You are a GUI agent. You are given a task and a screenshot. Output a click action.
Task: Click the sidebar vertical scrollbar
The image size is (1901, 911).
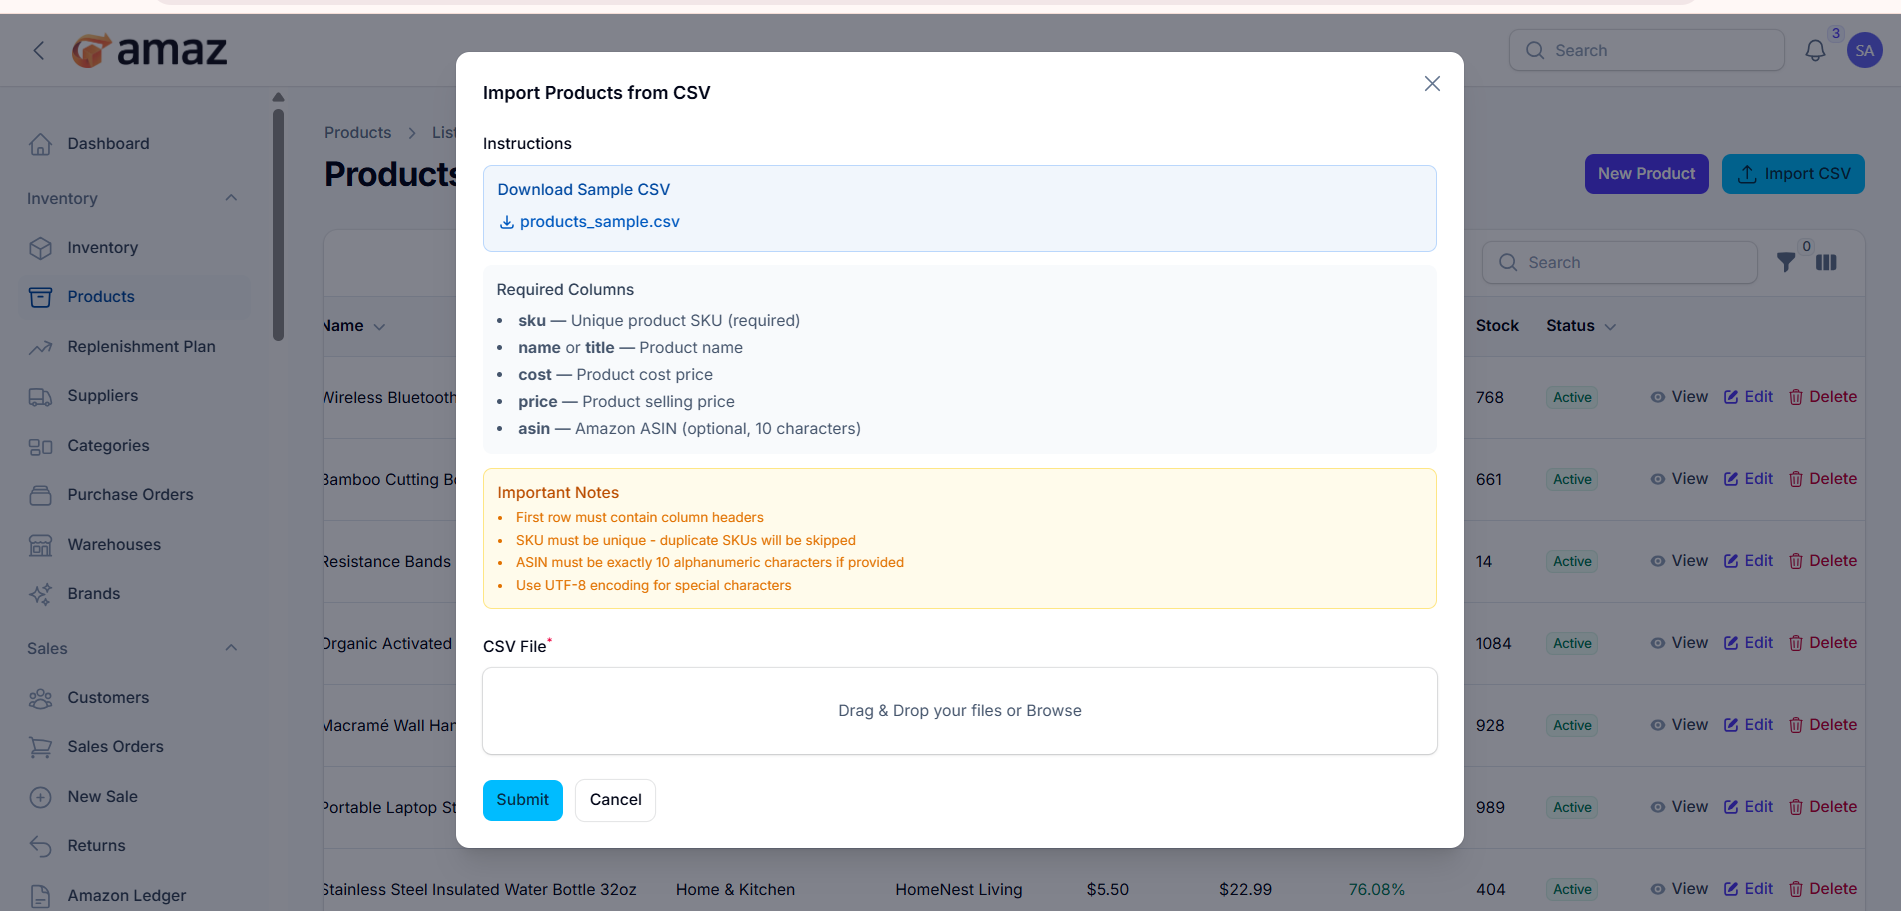coord(278,225)
